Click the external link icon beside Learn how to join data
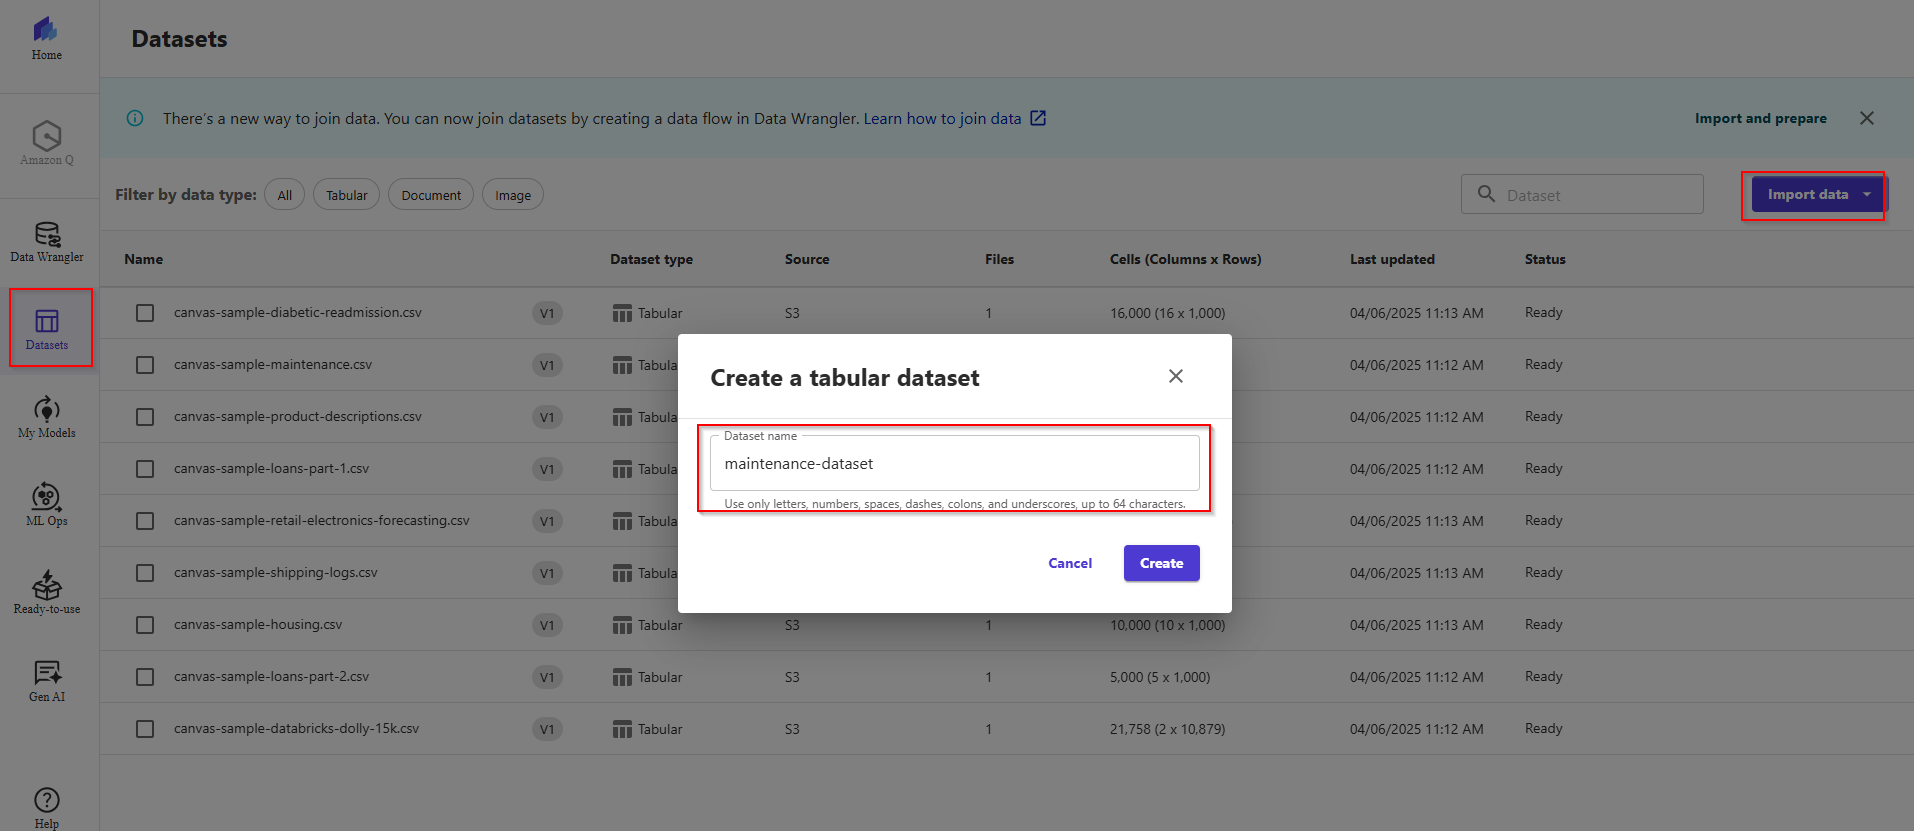The image size is (1914, 831). (x=1038, y=118)
